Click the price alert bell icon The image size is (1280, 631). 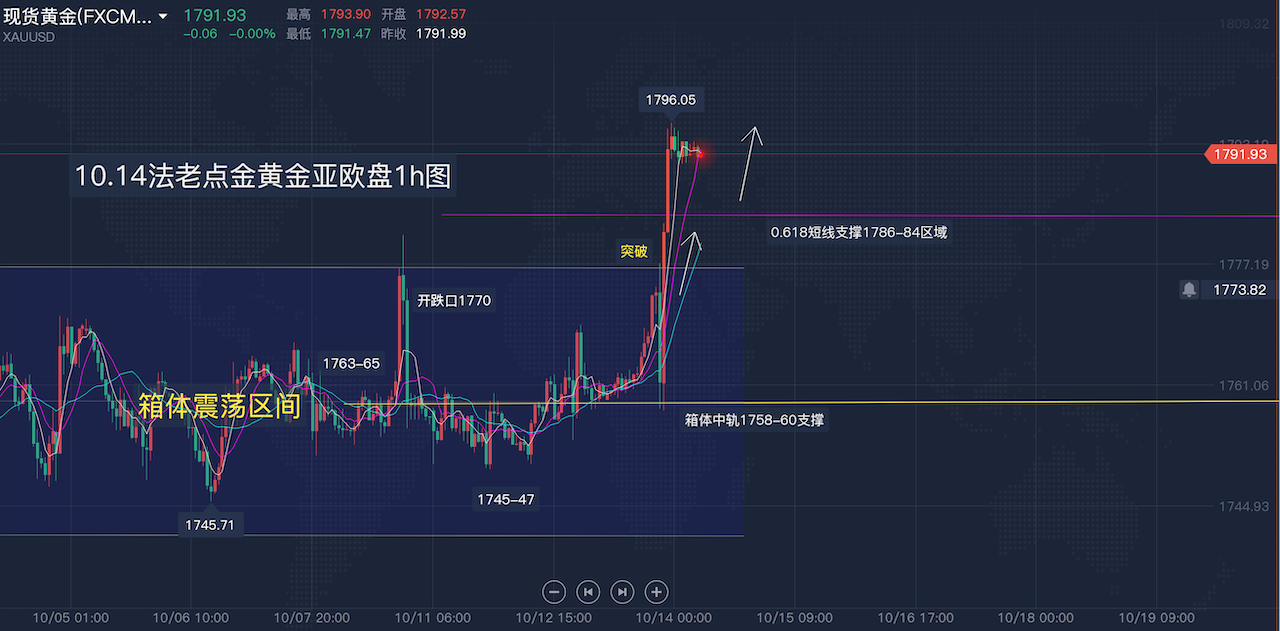(1188, 289)
